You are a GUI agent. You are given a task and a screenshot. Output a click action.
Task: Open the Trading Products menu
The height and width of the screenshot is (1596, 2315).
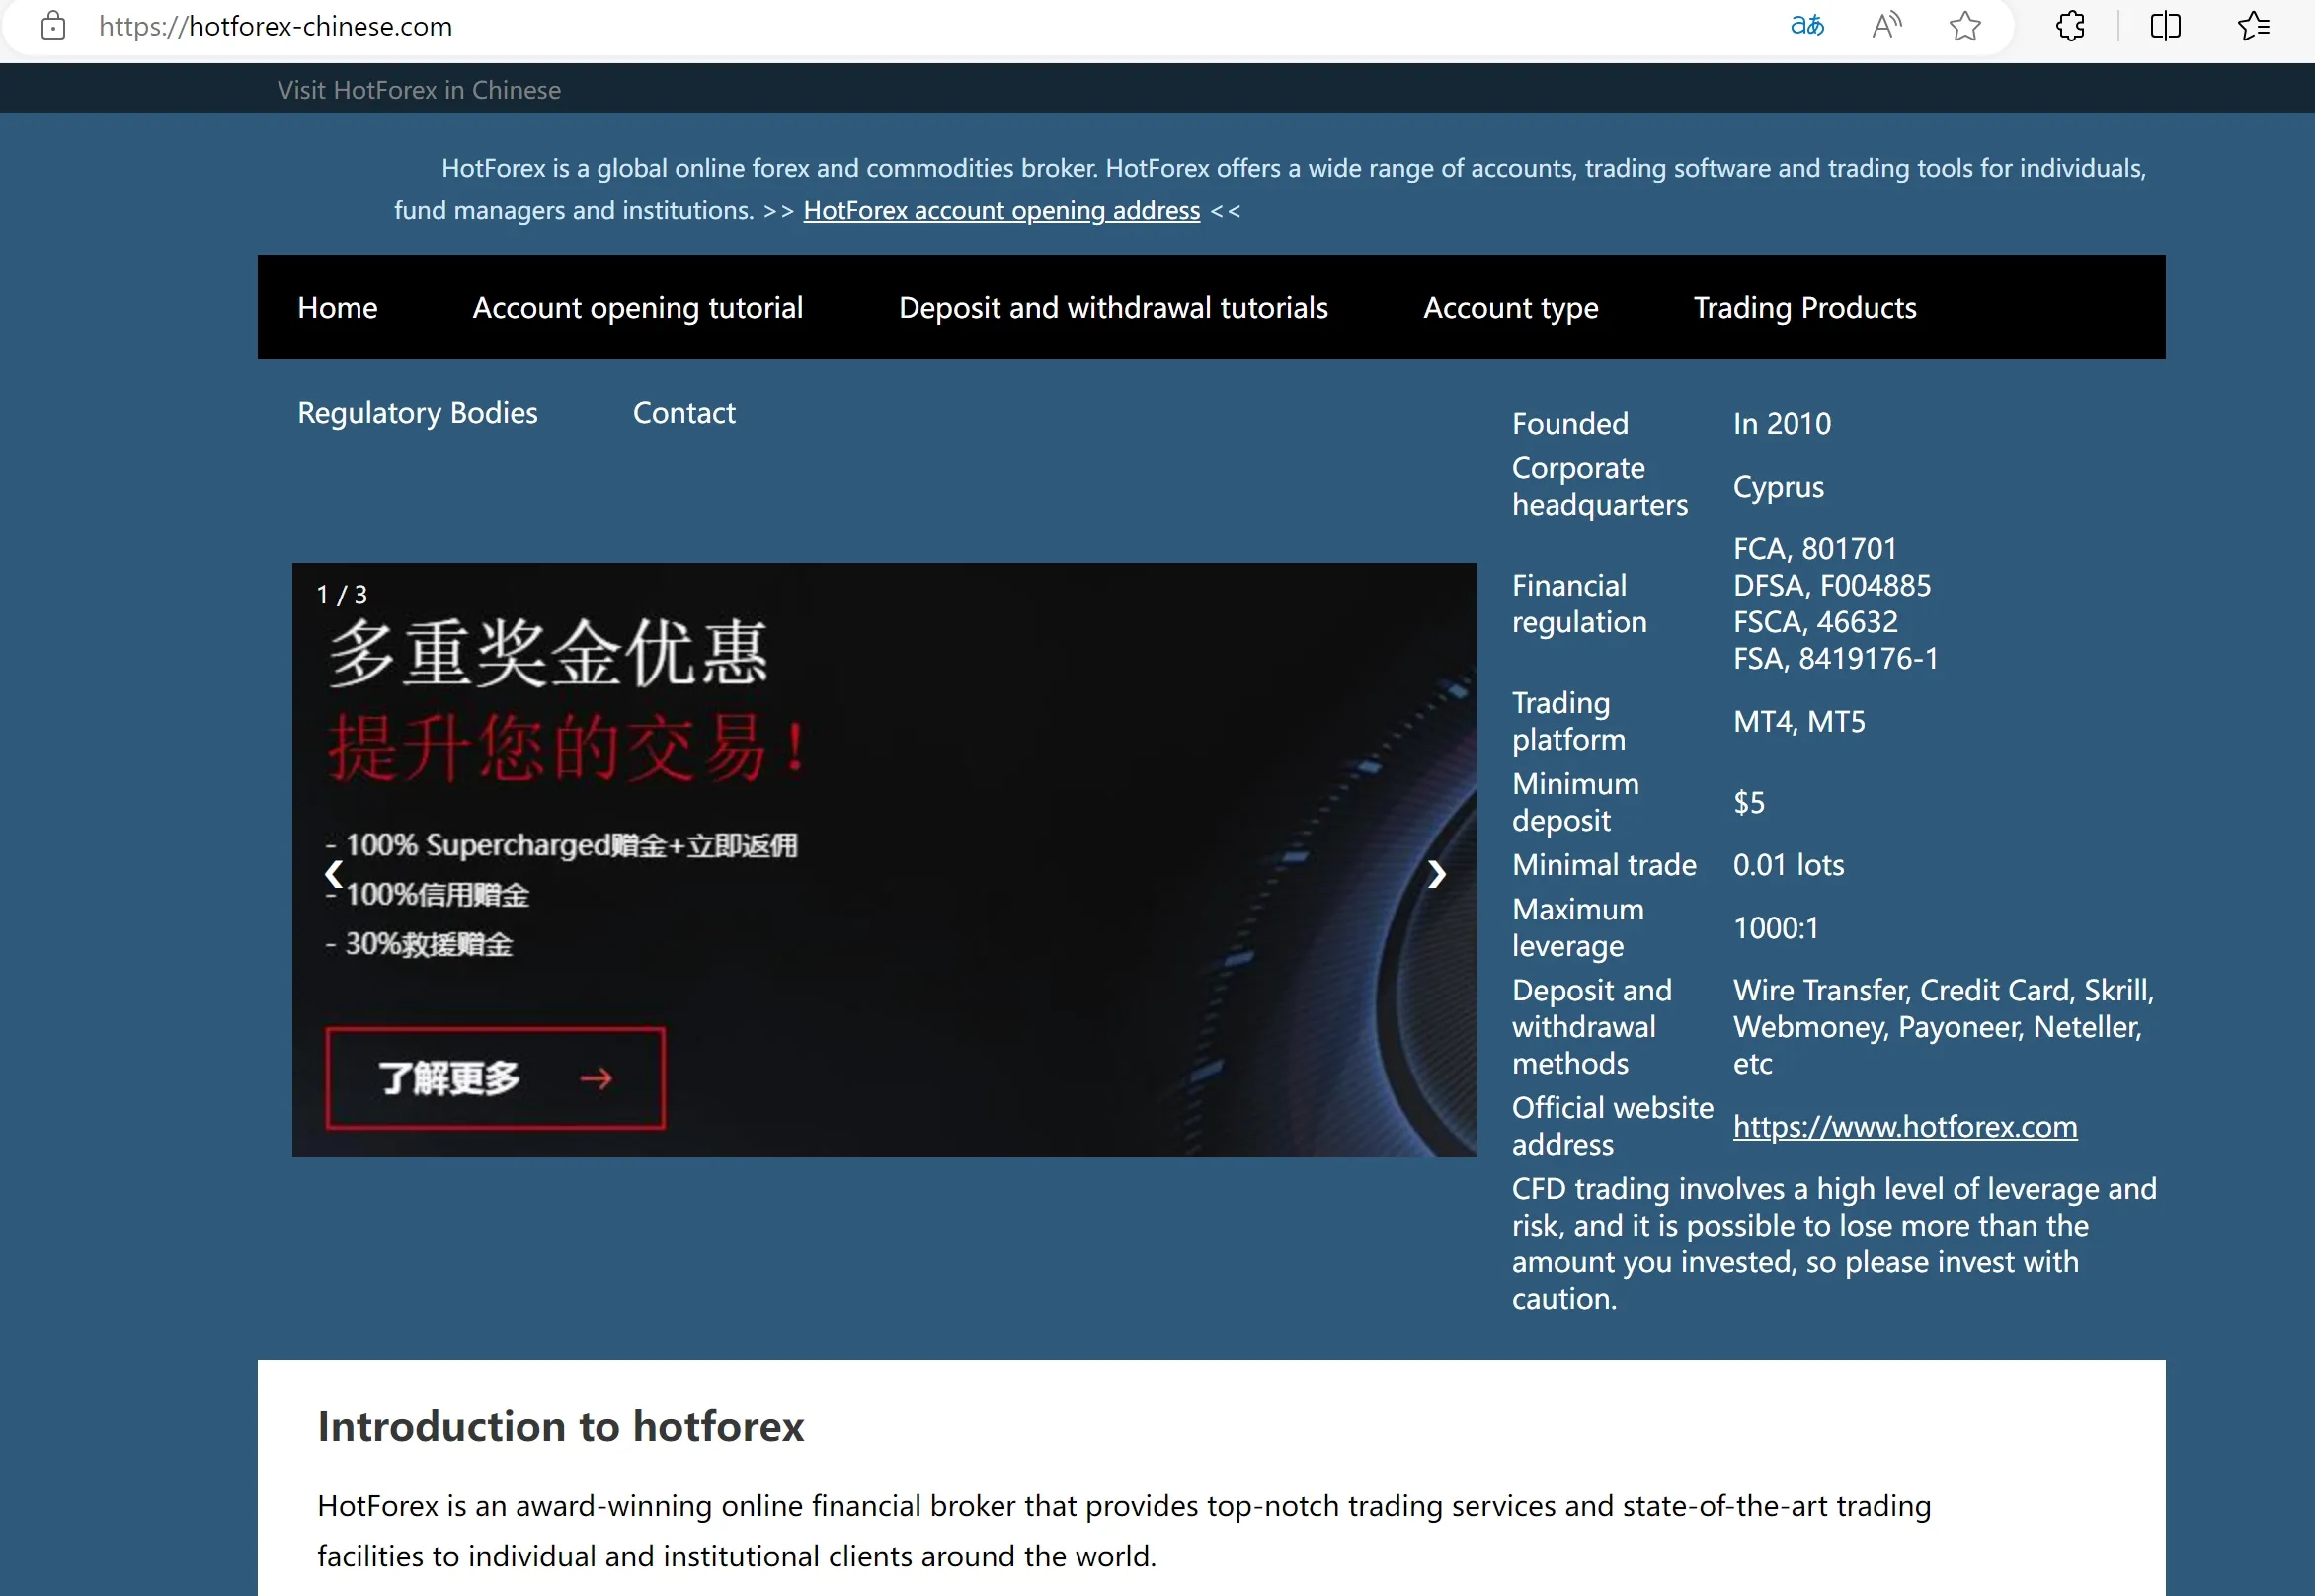[x=1805, y=308]
